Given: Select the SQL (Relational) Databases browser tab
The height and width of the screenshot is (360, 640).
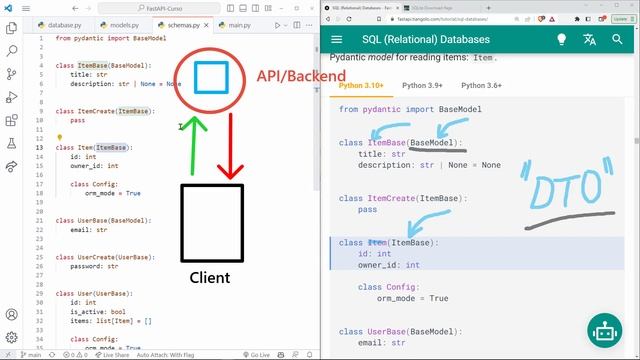Looking at the screenshot, I should coord(361,8).
